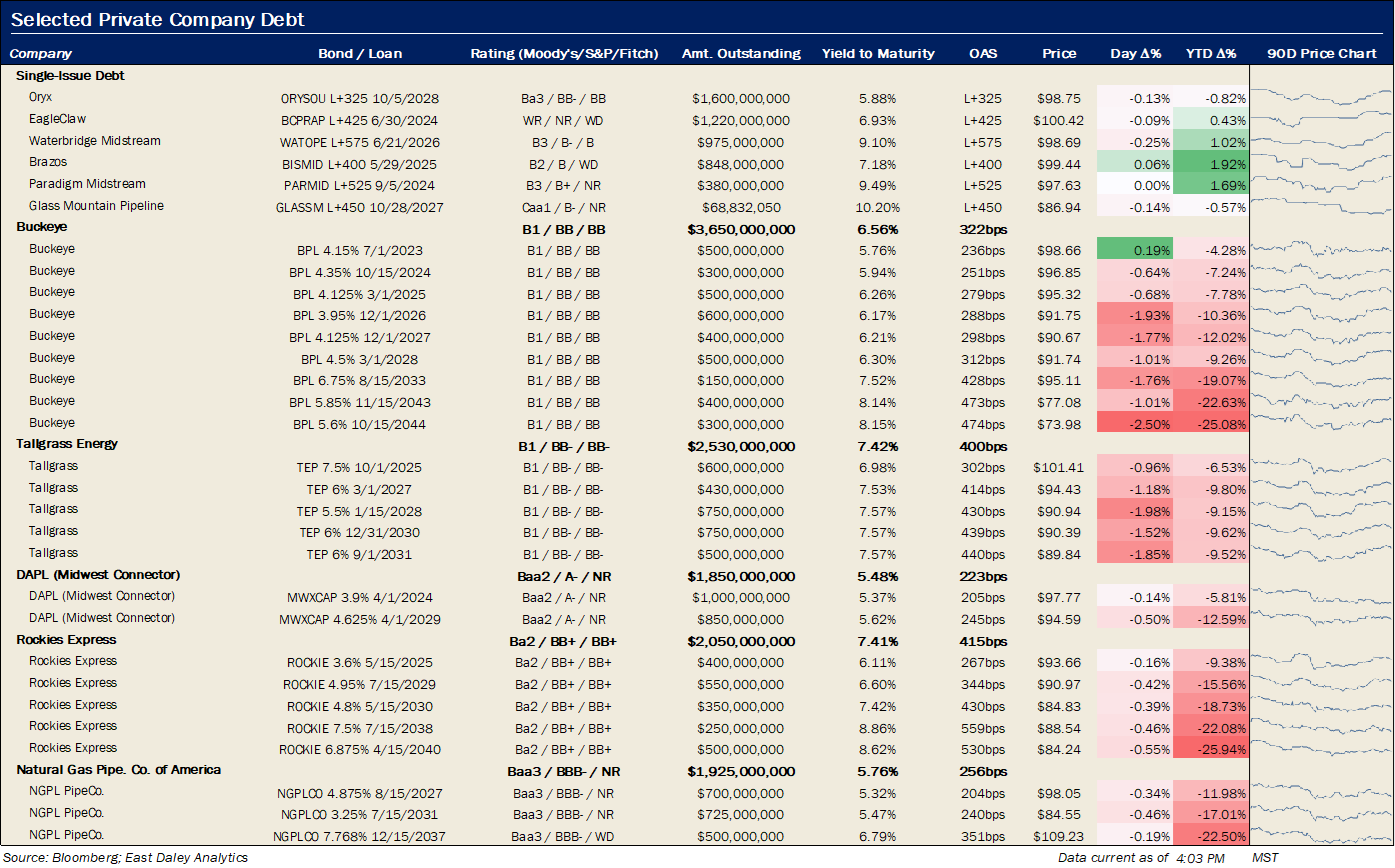Select the 559bps OAS value

[x=983, y=728]
